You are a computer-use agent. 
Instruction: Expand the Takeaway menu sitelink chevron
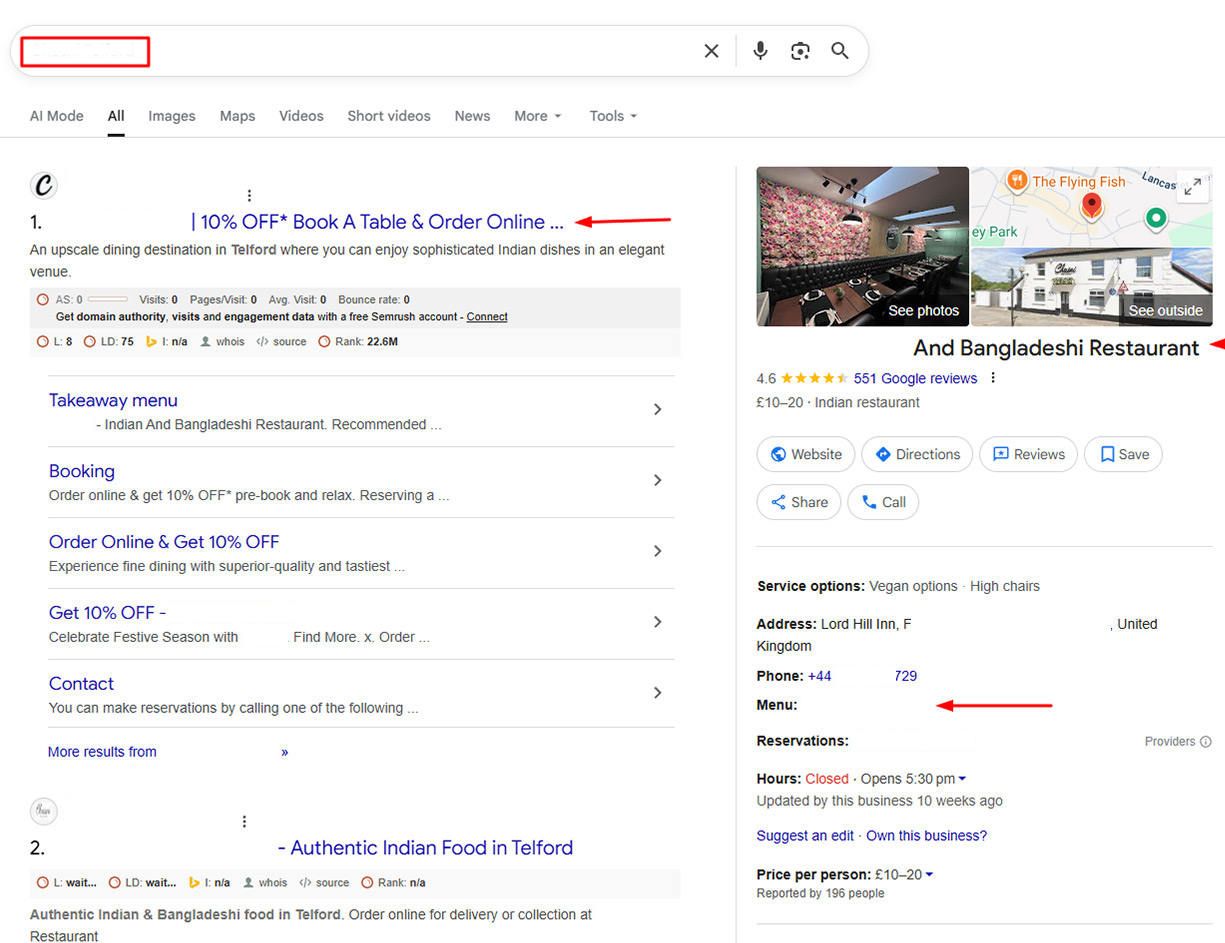click(x=657, y=409)
